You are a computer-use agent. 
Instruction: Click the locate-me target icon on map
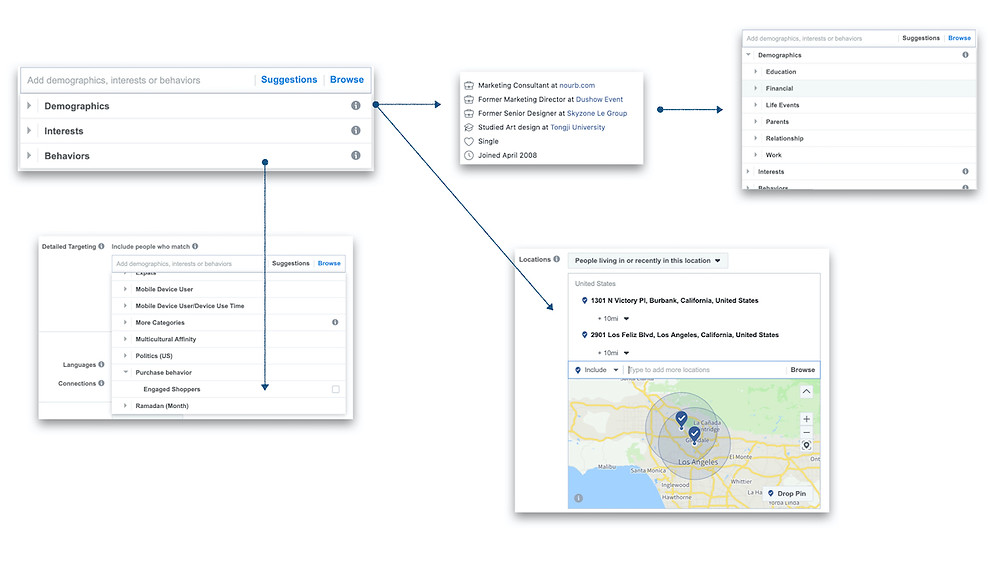[x=807, y=446]
